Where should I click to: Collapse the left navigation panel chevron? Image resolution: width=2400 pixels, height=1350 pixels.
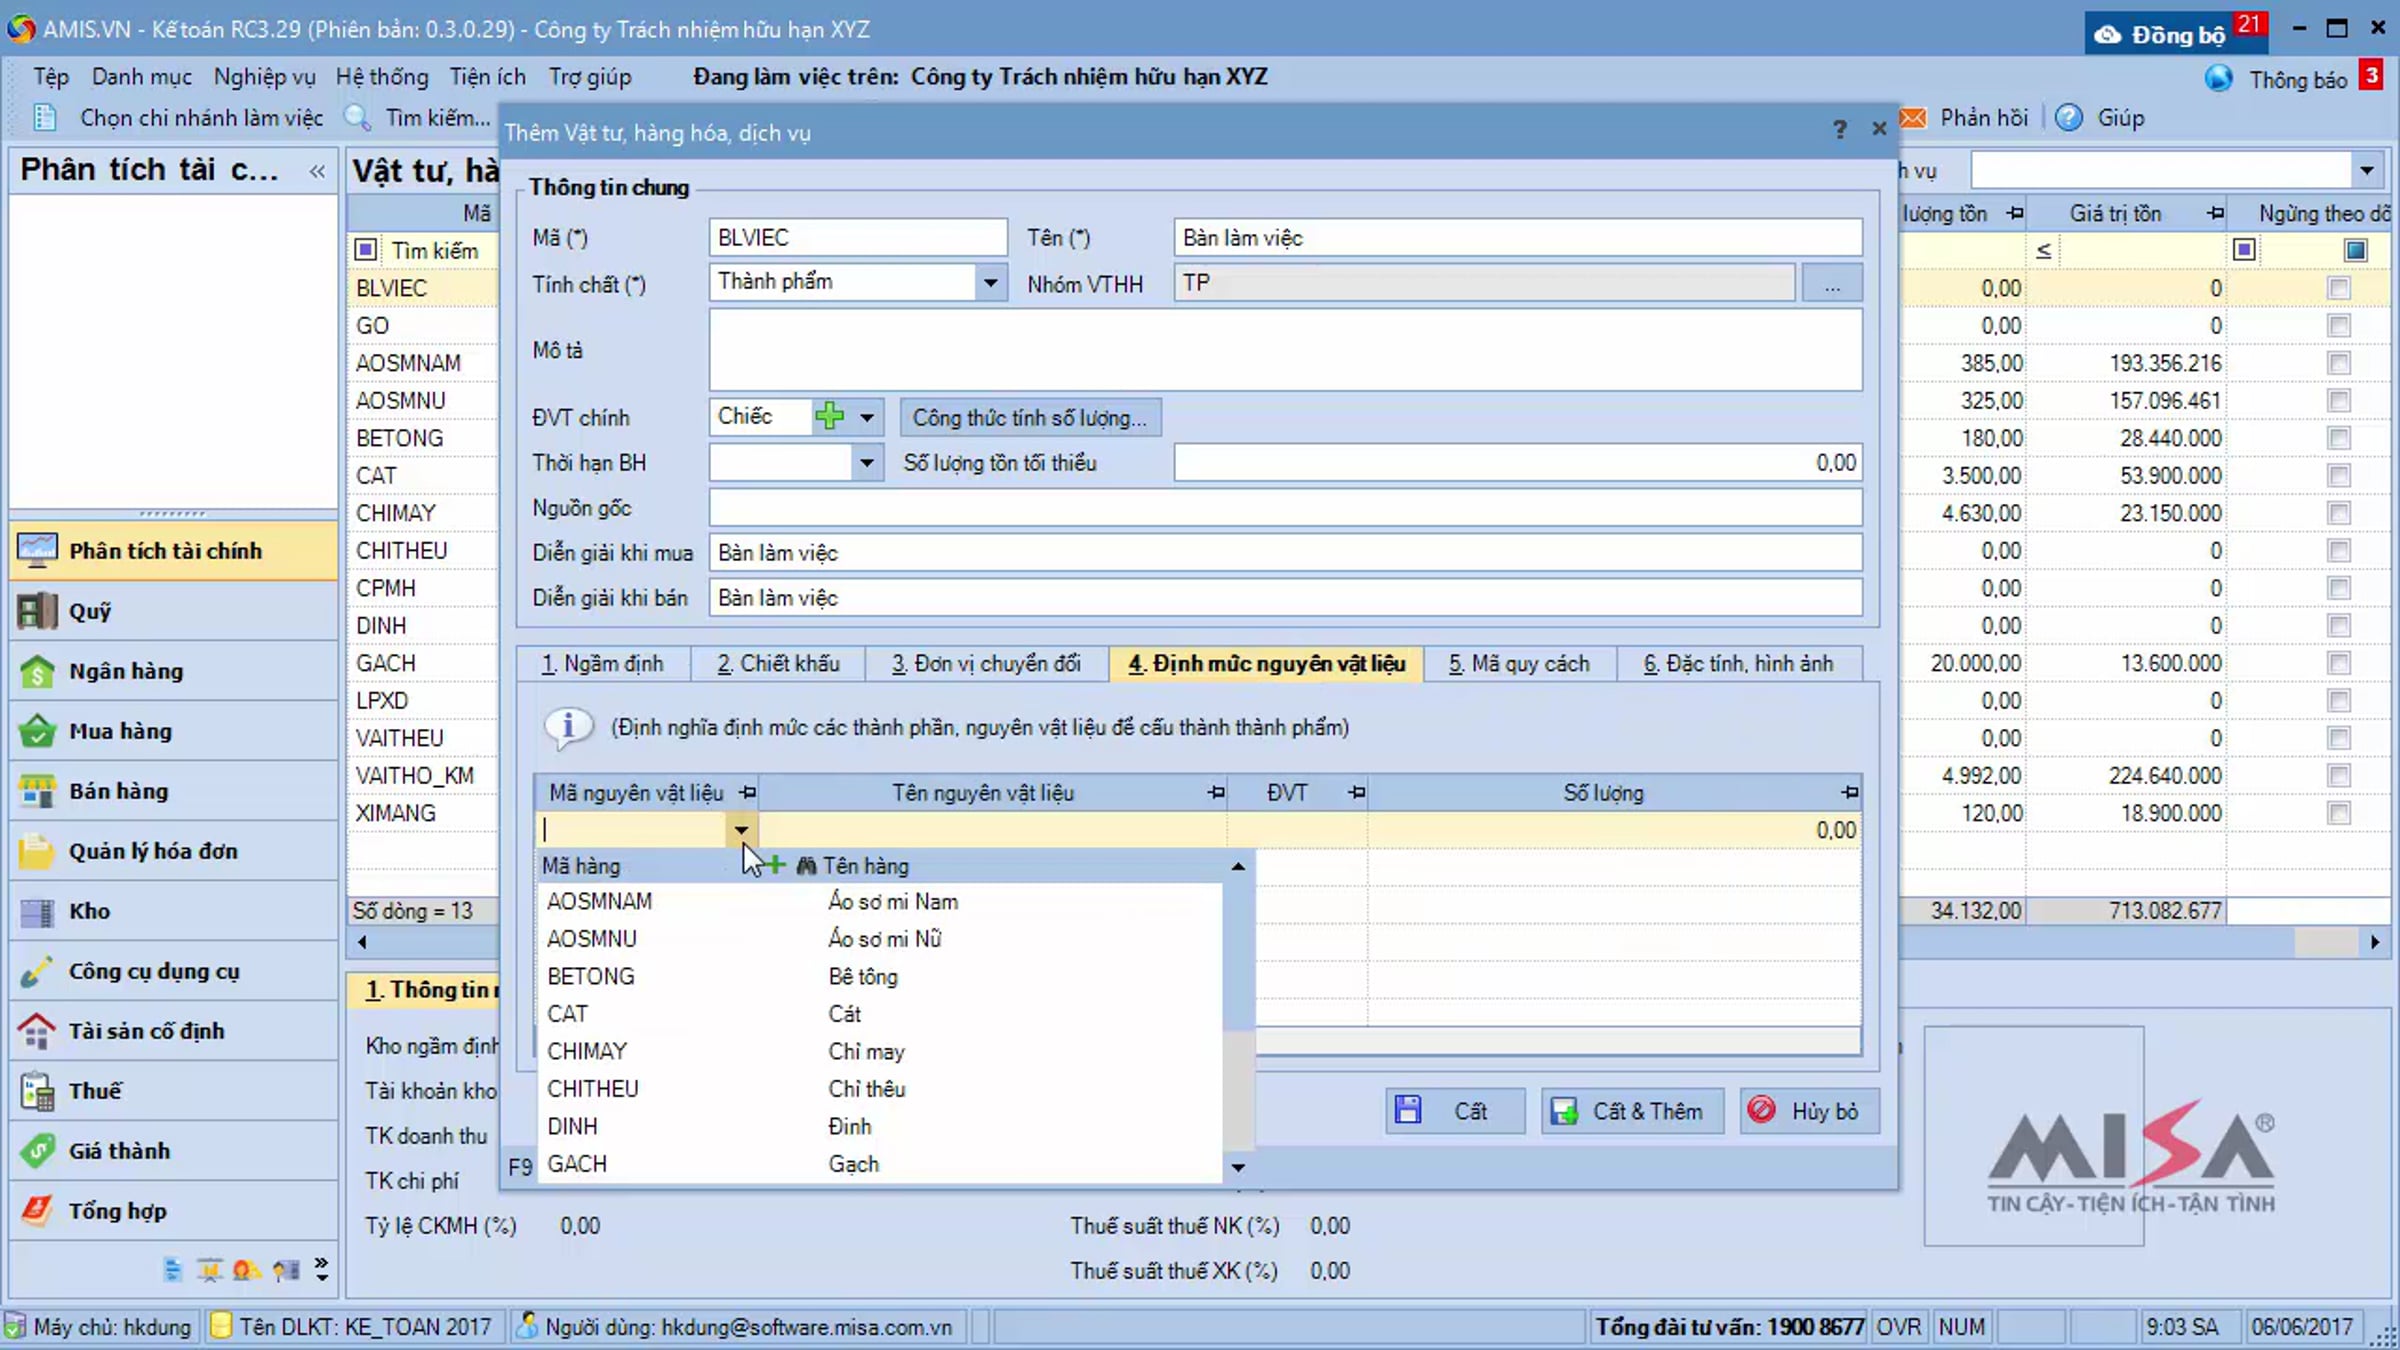[318, 171]
